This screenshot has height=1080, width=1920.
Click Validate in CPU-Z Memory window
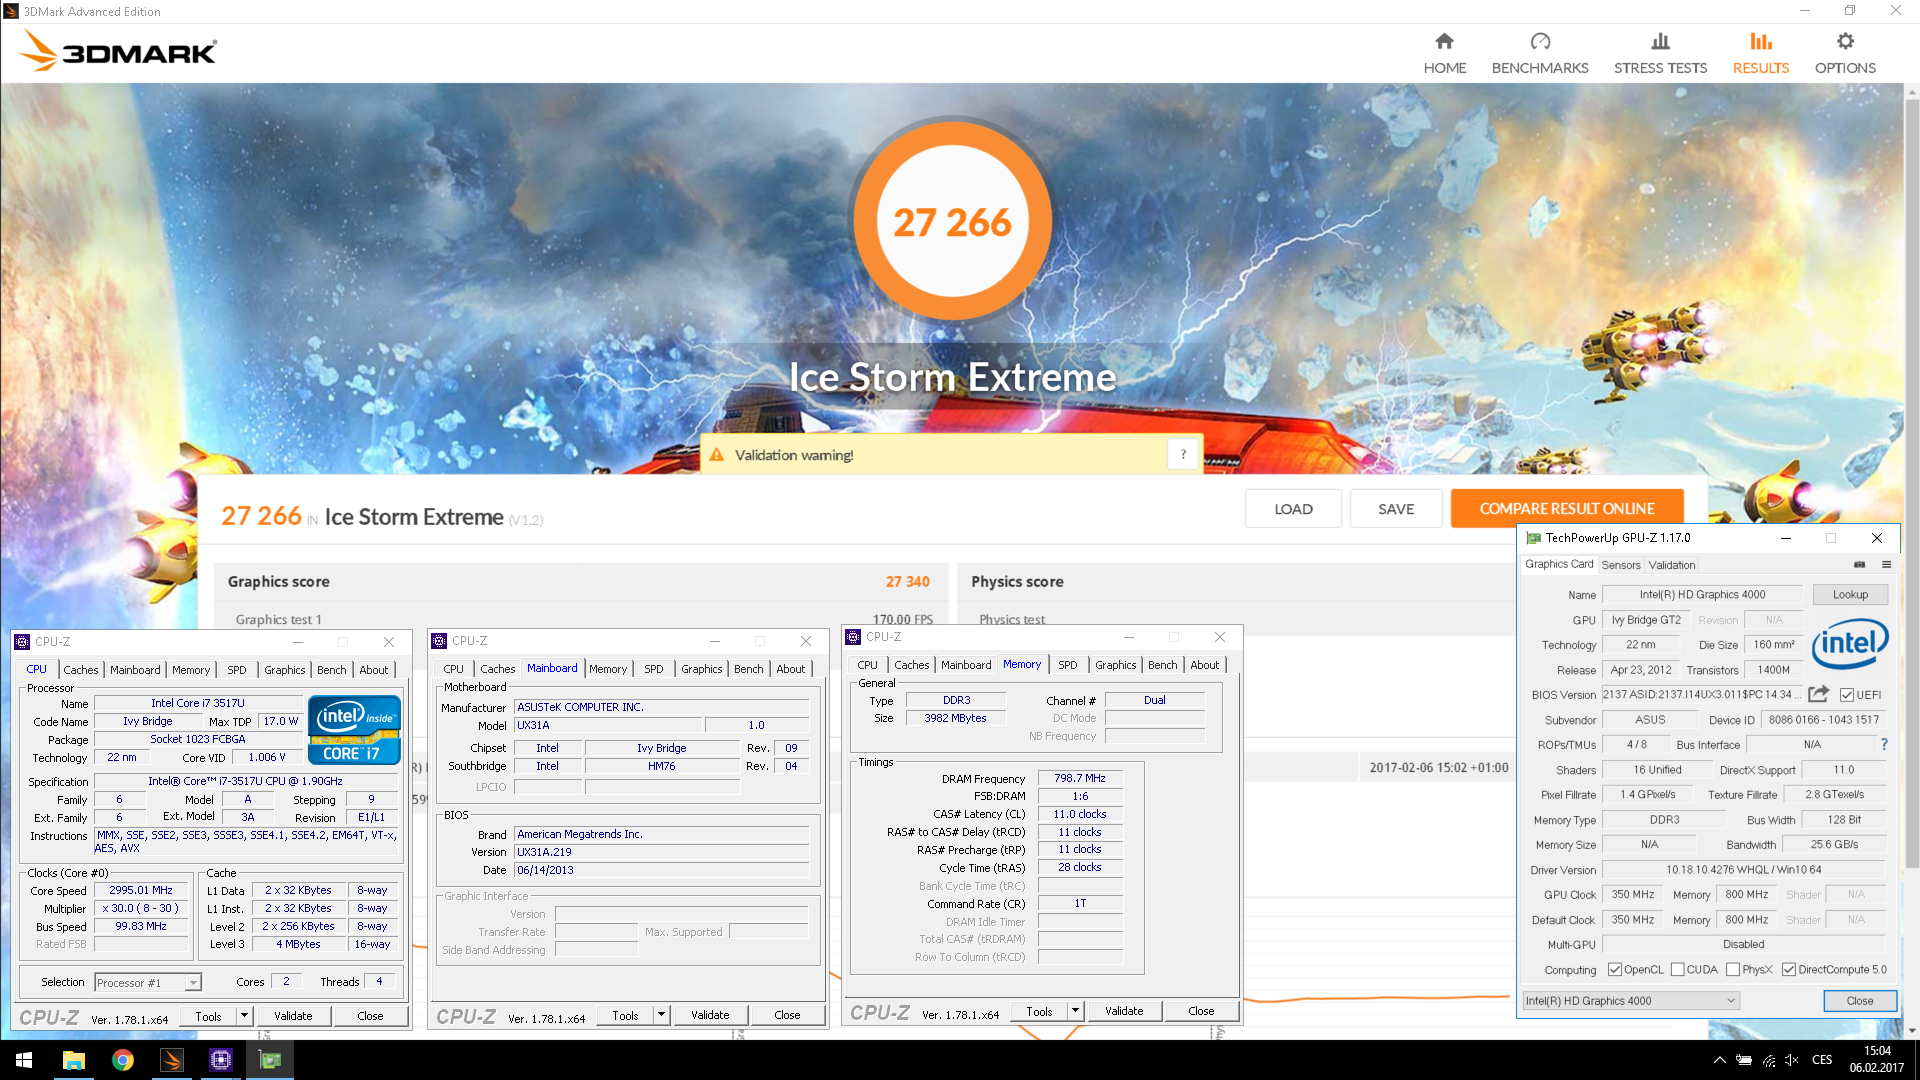[1124, 1011]
